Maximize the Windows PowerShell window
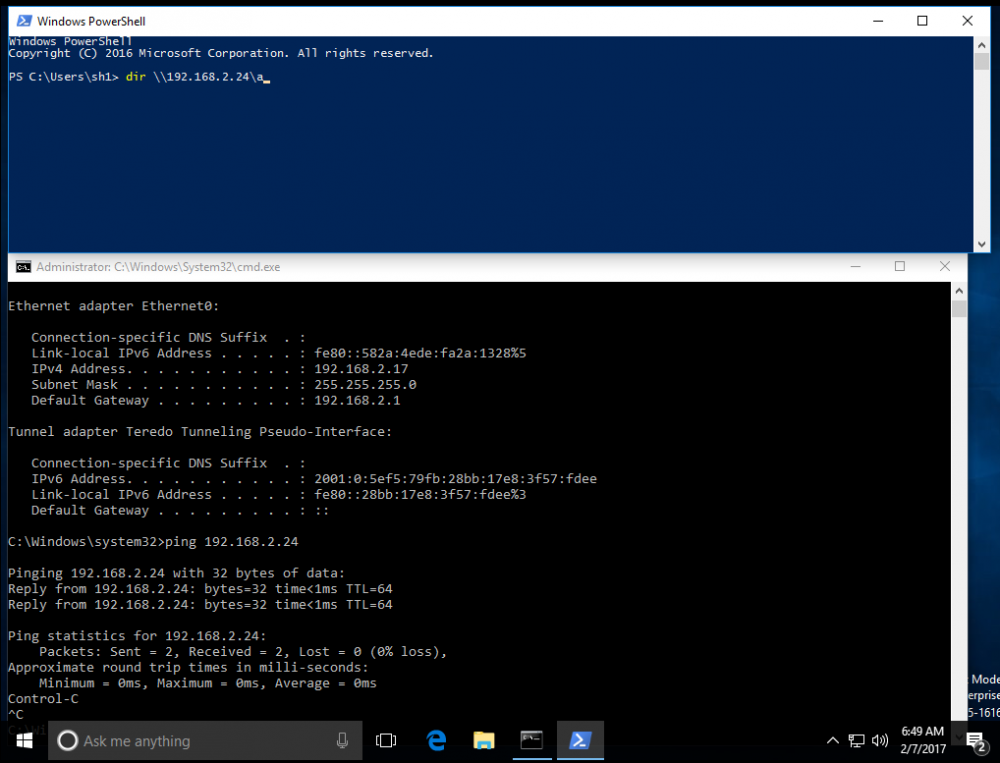 (x=922, y=21)
